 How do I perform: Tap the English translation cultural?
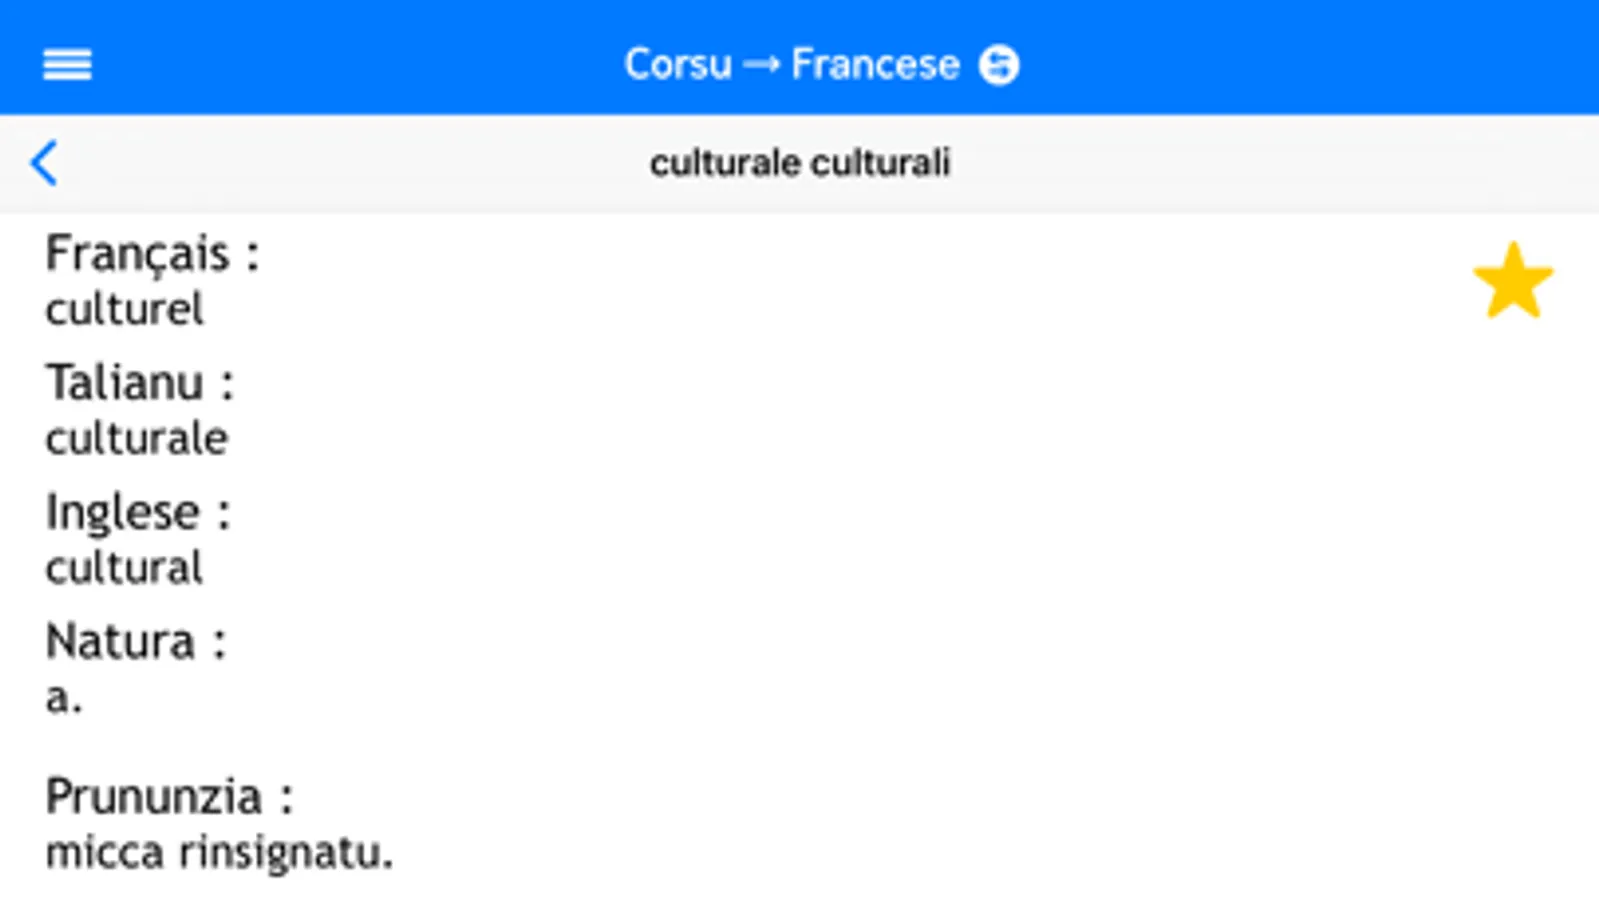point(125,568)
